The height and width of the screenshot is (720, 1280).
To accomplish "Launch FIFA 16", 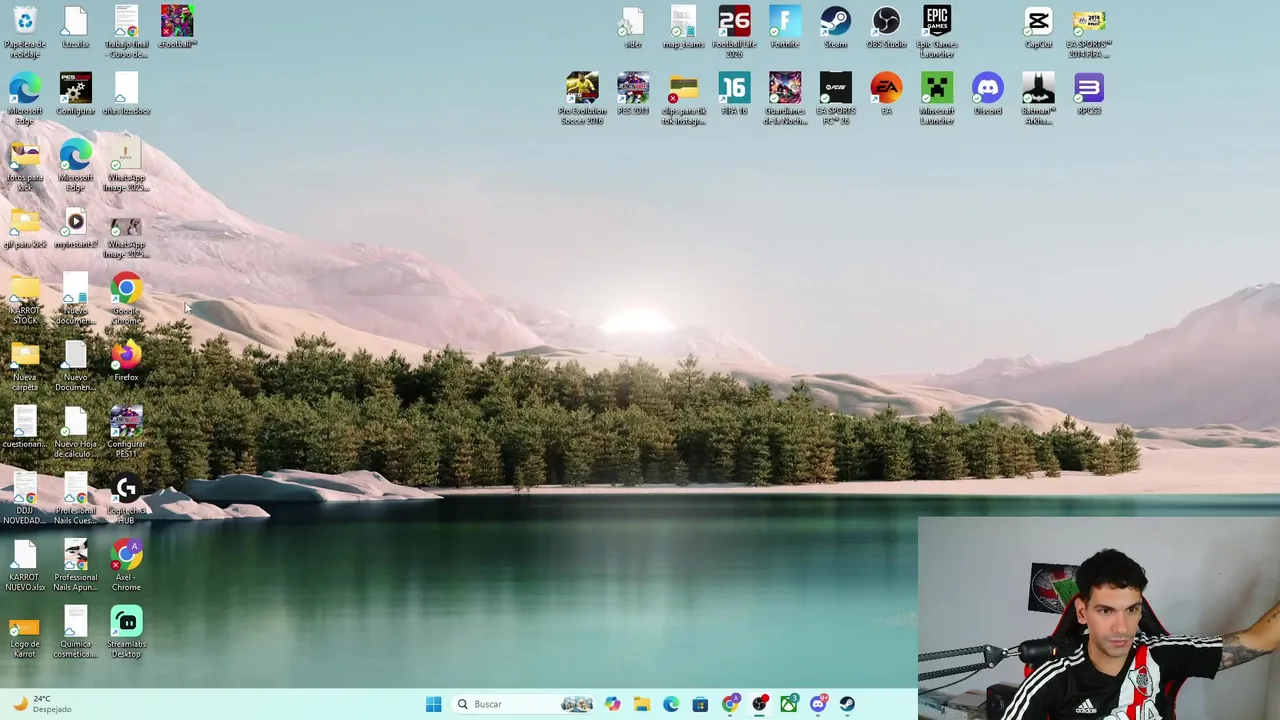I will pos(734,94).
